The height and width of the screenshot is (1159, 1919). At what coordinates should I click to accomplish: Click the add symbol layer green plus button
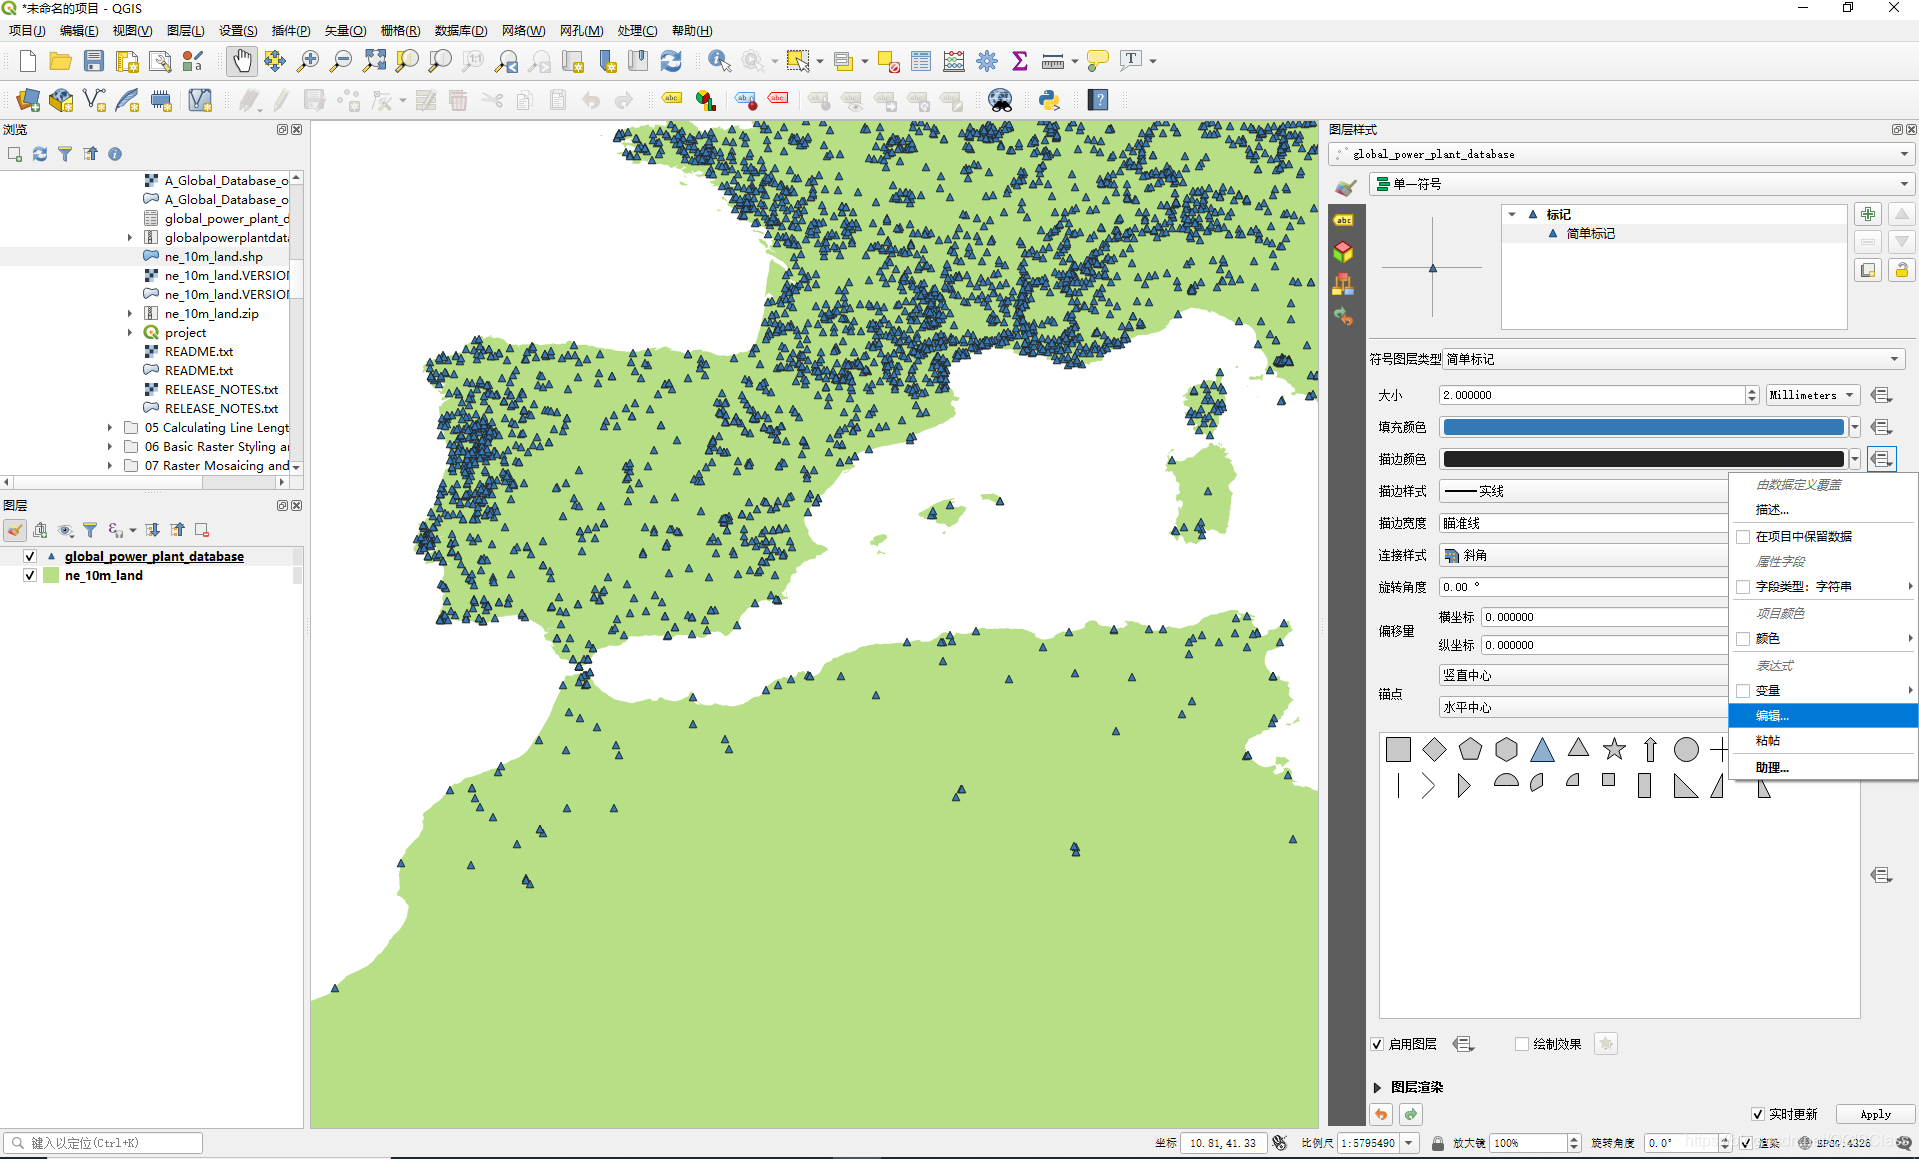click(x=1868, y=214)
